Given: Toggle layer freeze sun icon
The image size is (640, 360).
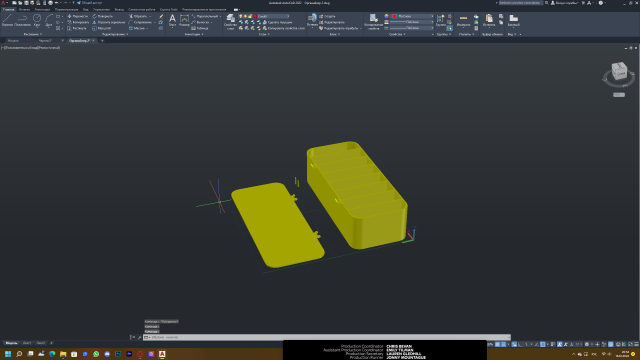Looking at the screenshot, I should tap(245, 16).
